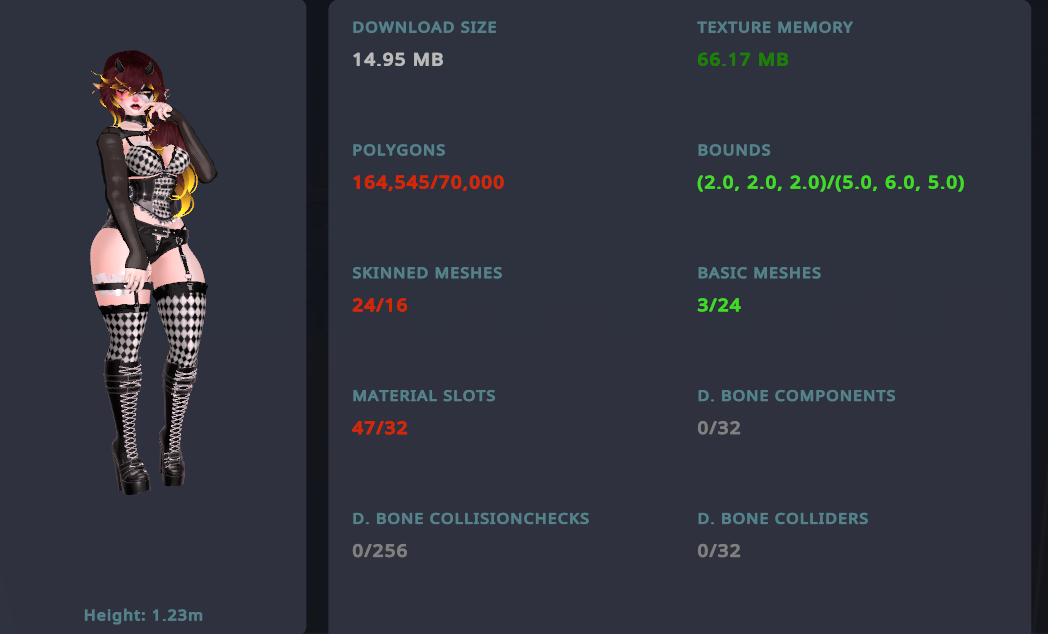Select the Bounds heading
Viewport: 1048px width, 634px height.
point(734,151)
